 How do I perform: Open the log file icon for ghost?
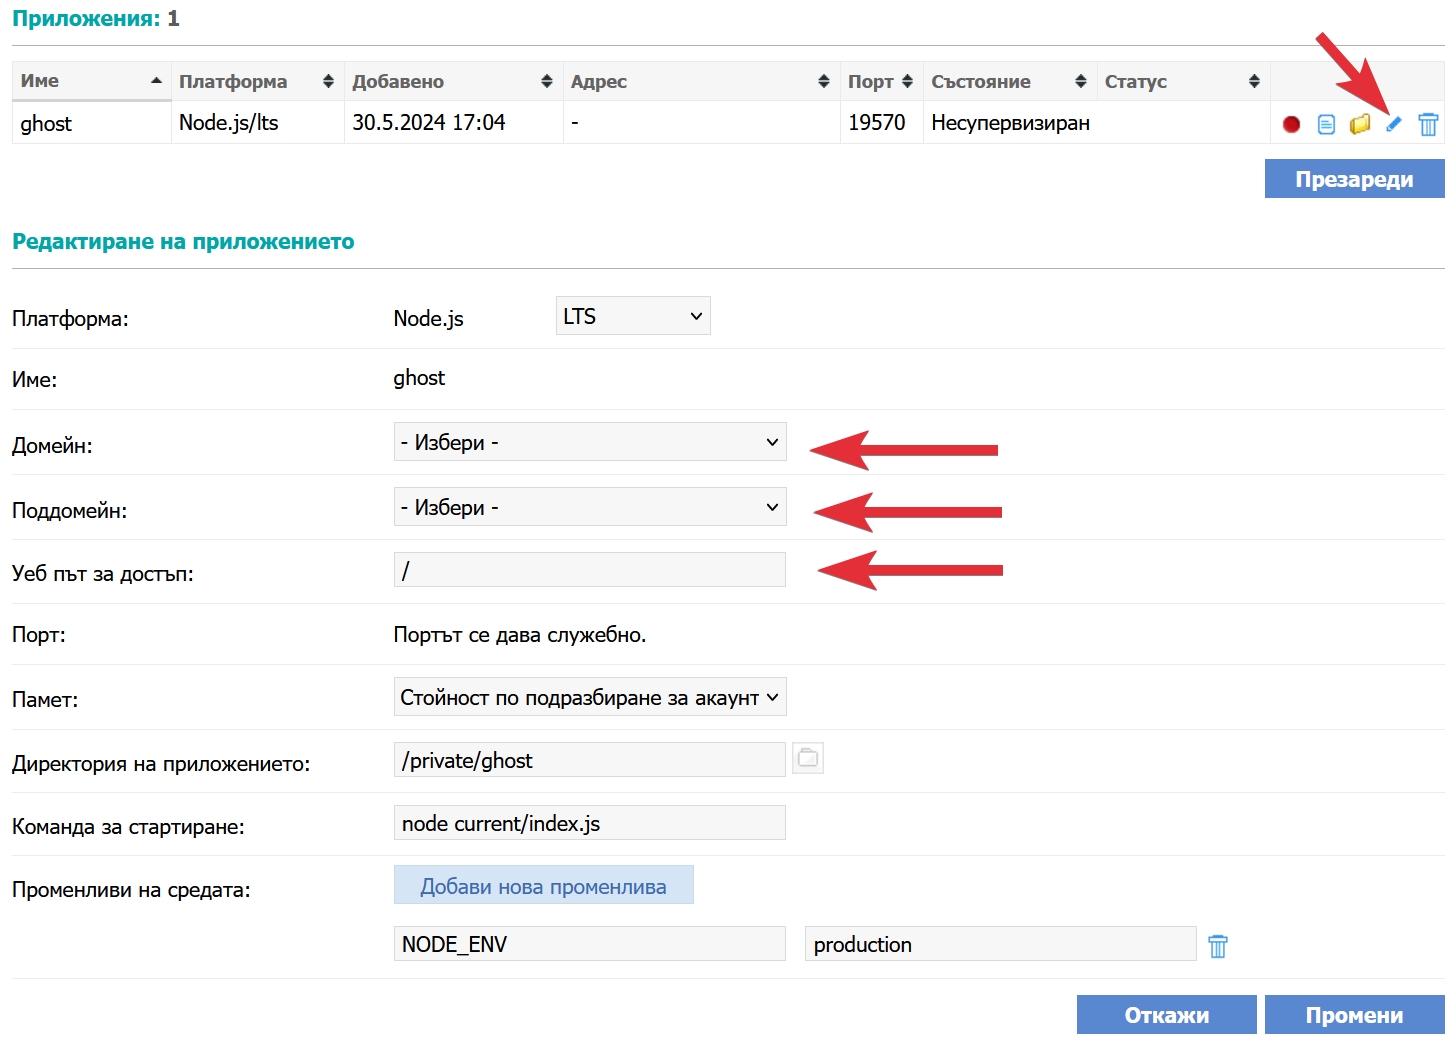(x=1326, y=124)
